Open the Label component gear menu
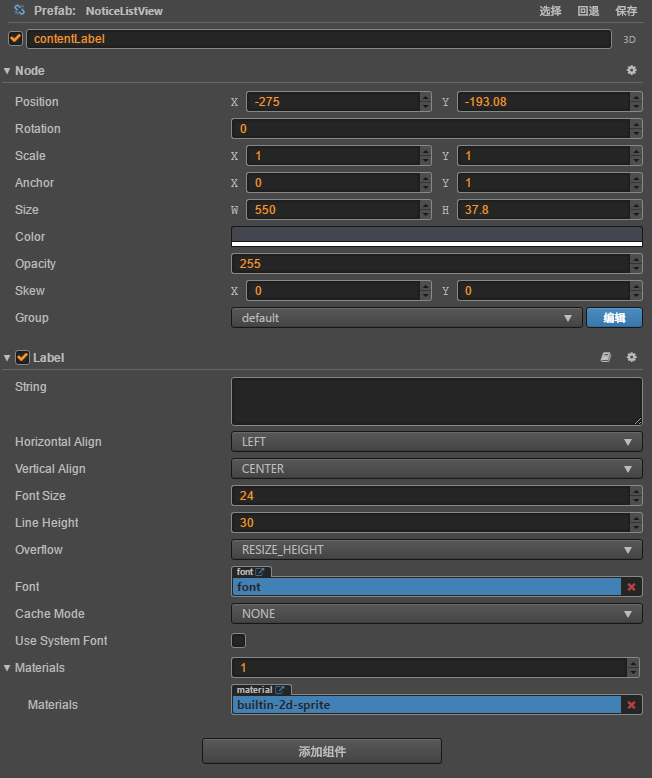This screenshot has height=778, width=652. click(x=631, y=357)
